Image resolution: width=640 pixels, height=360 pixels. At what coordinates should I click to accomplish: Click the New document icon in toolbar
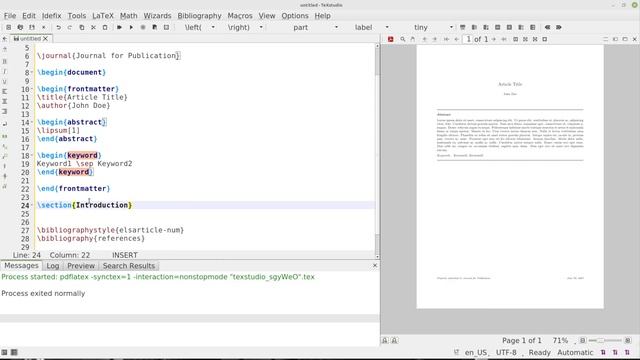click(x=8, y=27)
